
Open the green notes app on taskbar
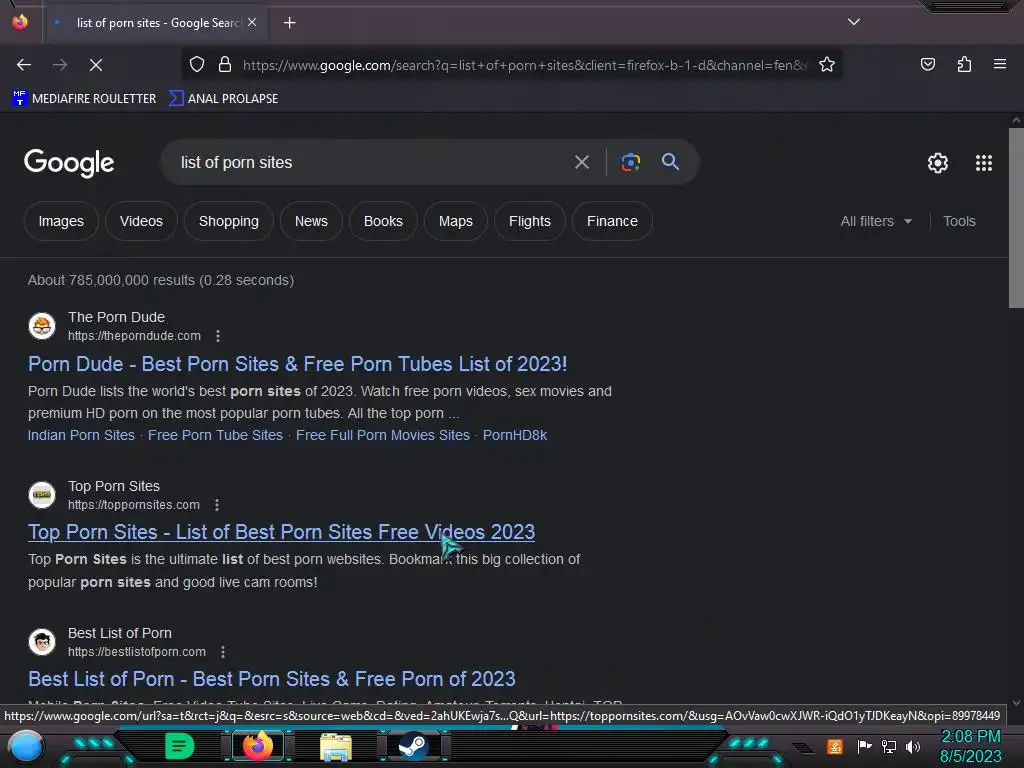pyautogui.click(x=180, y=746)
